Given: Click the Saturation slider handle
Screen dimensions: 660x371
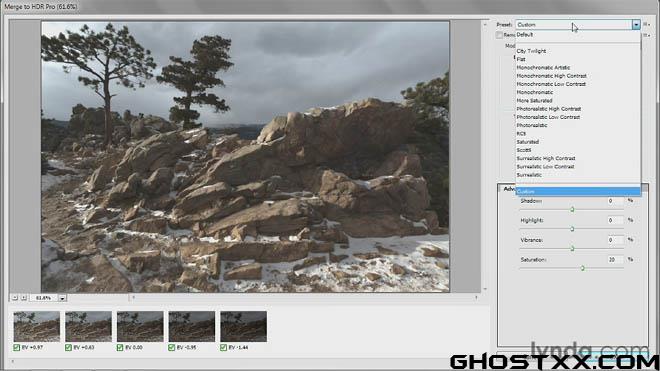Looking at the screenshot, I should coord(583,268).
